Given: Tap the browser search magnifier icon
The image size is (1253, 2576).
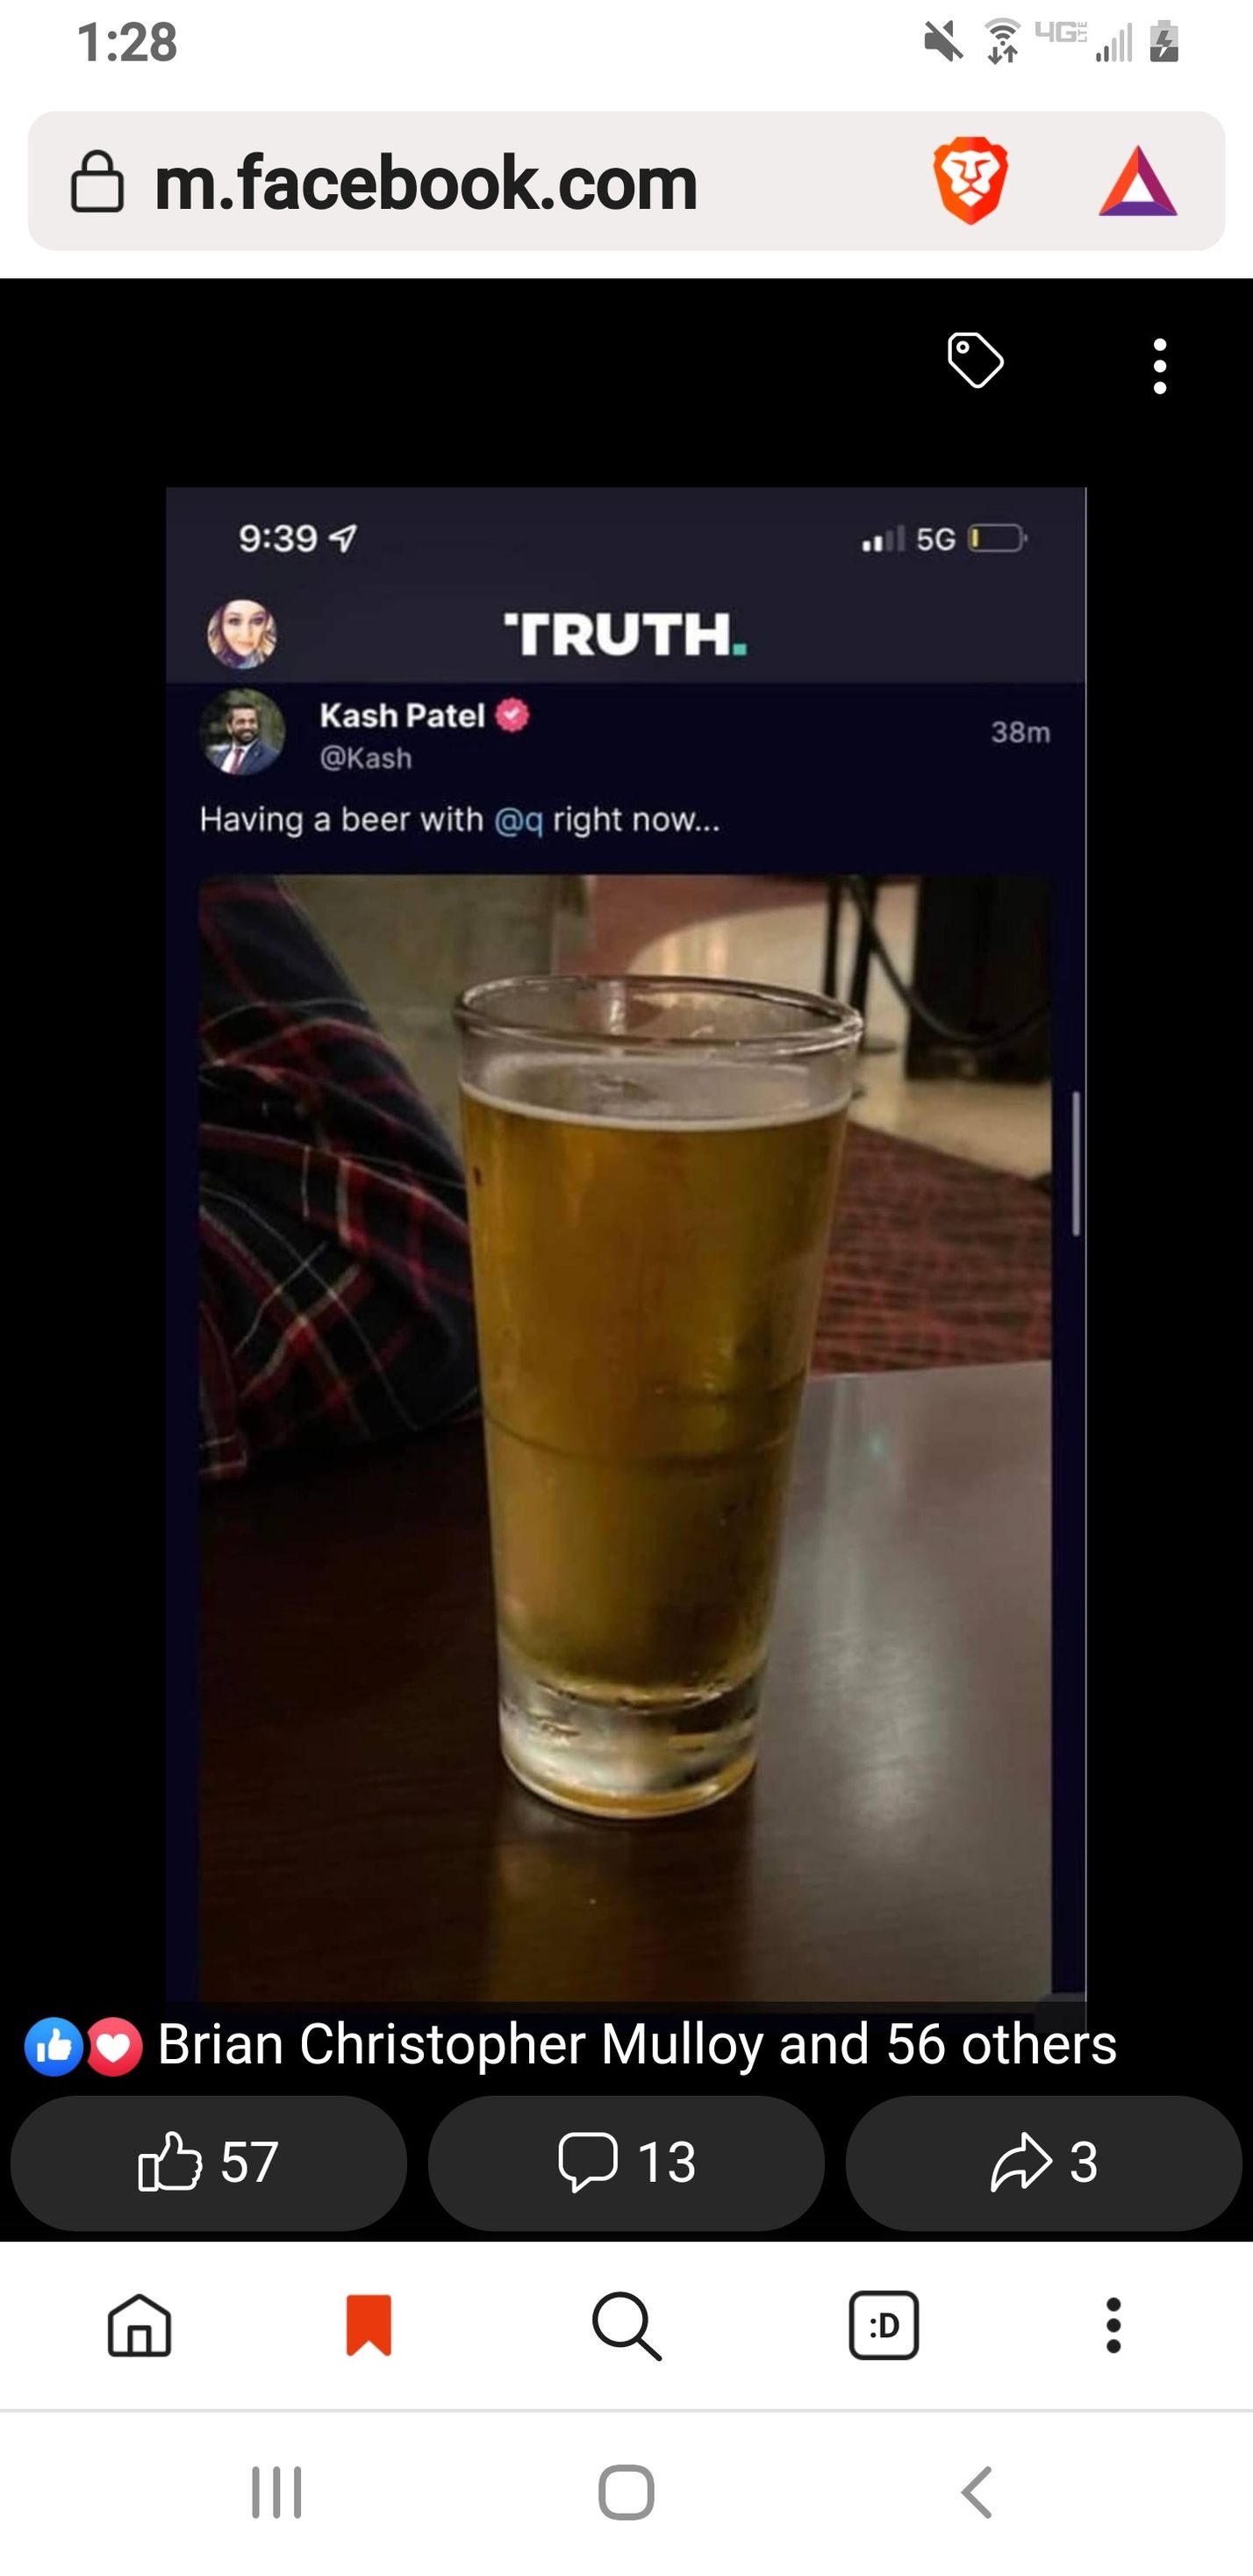Looking at the screenshot, I should click(626, 2326).
